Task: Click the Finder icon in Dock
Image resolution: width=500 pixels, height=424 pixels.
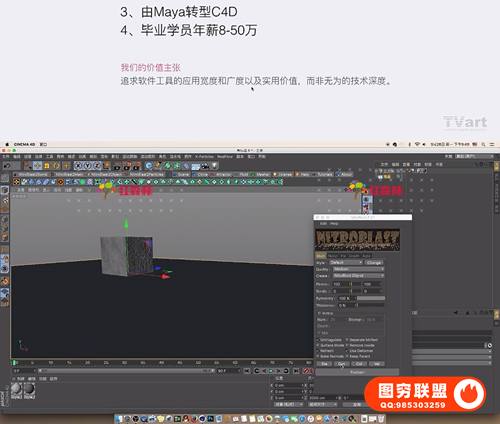Action: click(x=119, y=419)
